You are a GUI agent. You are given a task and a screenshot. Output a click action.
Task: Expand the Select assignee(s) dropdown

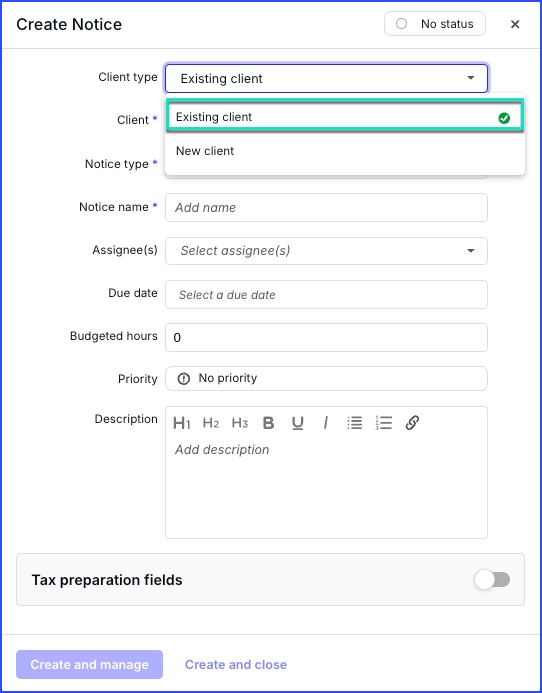pos(327,251)
